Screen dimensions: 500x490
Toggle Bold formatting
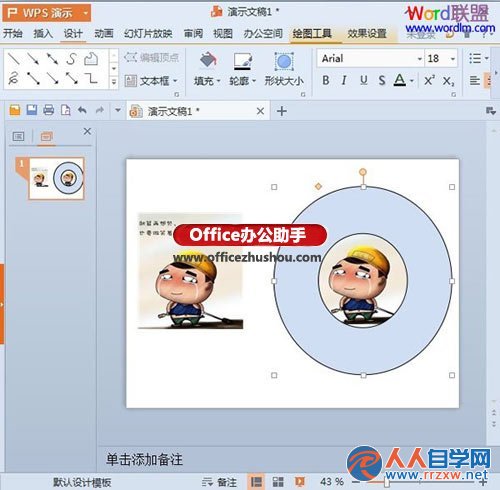point(326,80)
